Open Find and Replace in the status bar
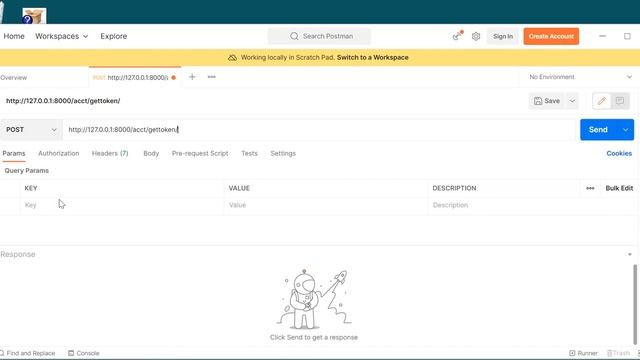Image resolution: width=640 pixels, height=360 pixels. (27, 353)
